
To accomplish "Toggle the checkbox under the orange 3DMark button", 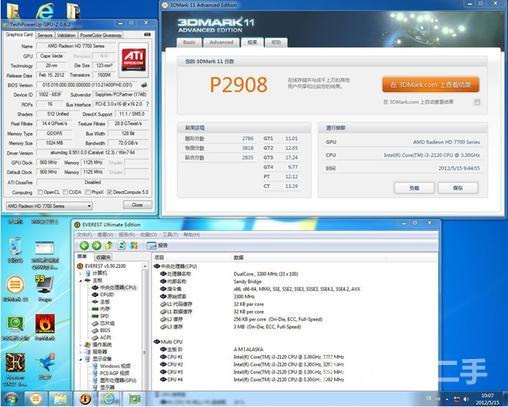I will click(x=477, y=102).
